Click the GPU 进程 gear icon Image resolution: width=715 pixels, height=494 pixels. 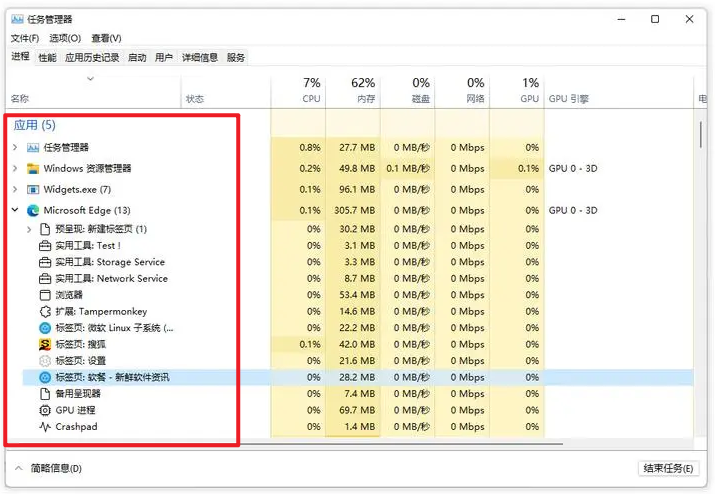coord(45,410)
